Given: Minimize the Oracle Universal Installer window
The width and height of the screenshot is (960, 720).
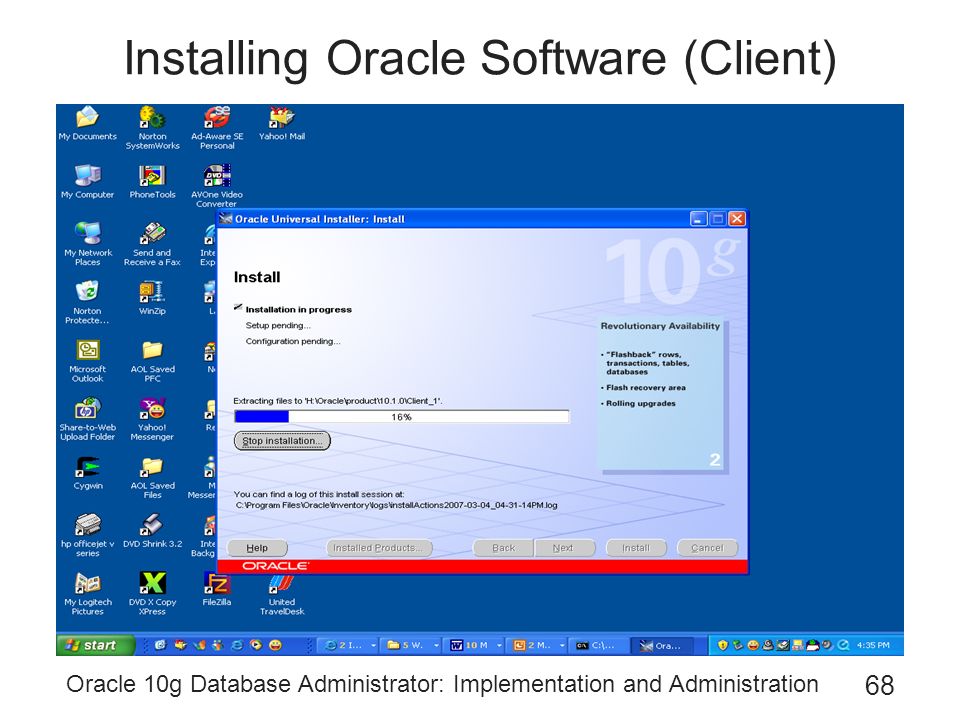Looking at the screenshot, I should pos(699,219).
